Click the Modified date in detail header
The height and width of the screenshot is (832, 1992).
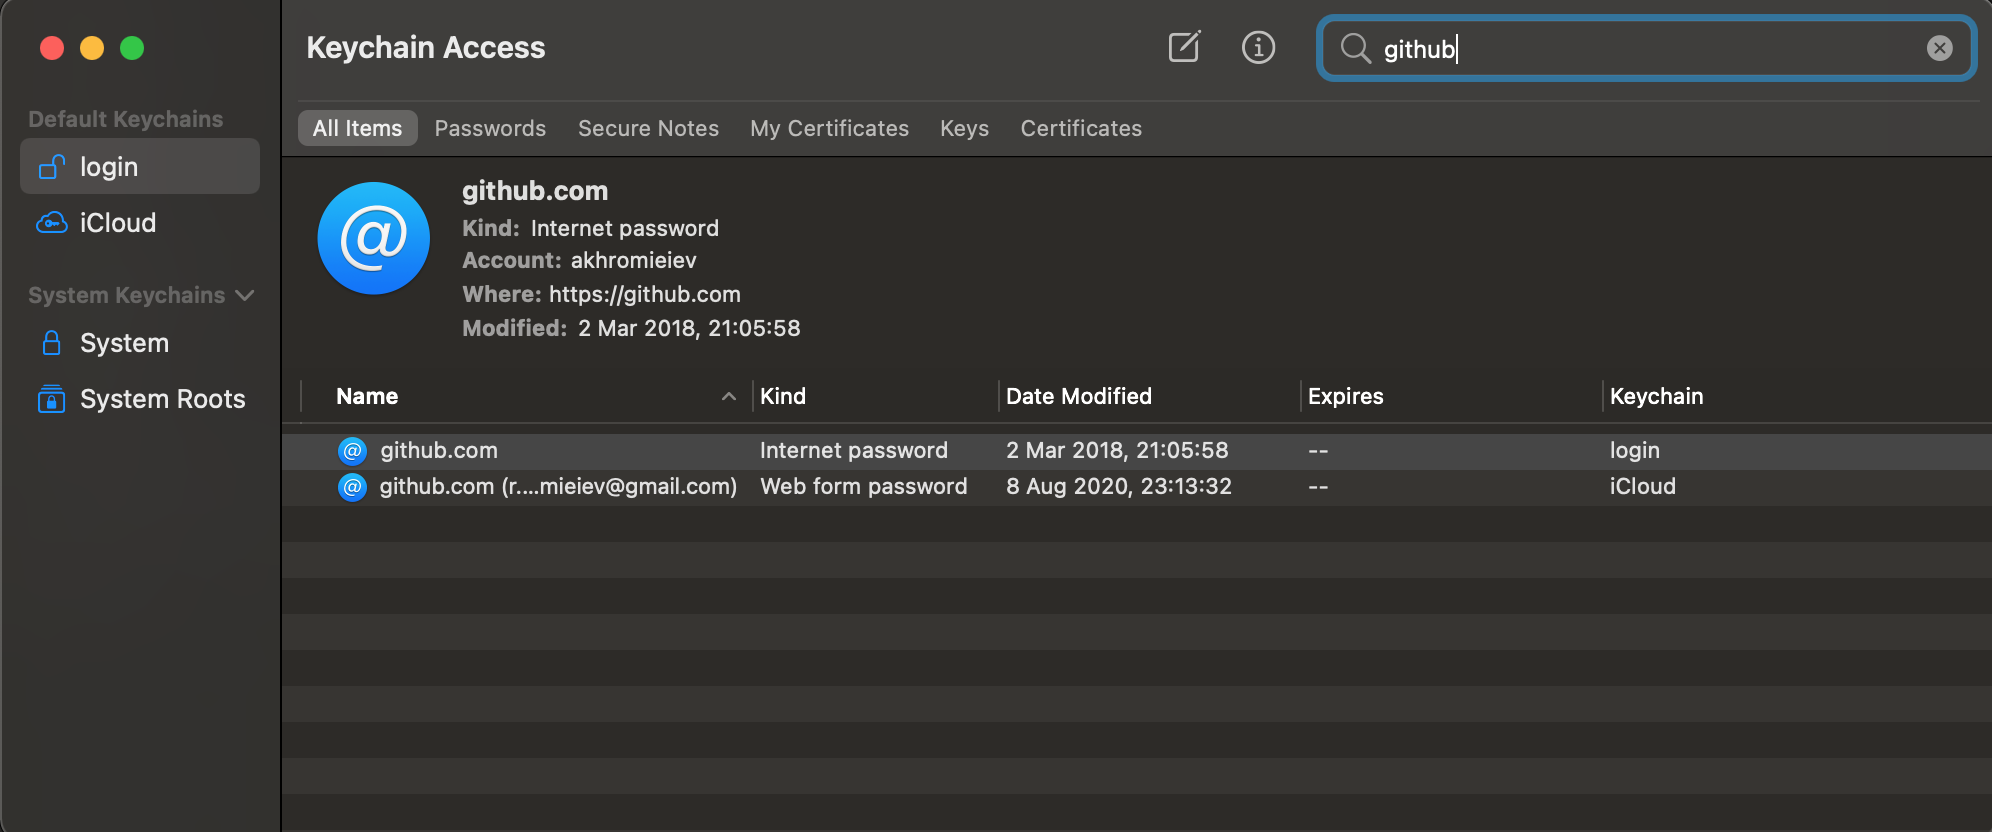coord(689,328)
